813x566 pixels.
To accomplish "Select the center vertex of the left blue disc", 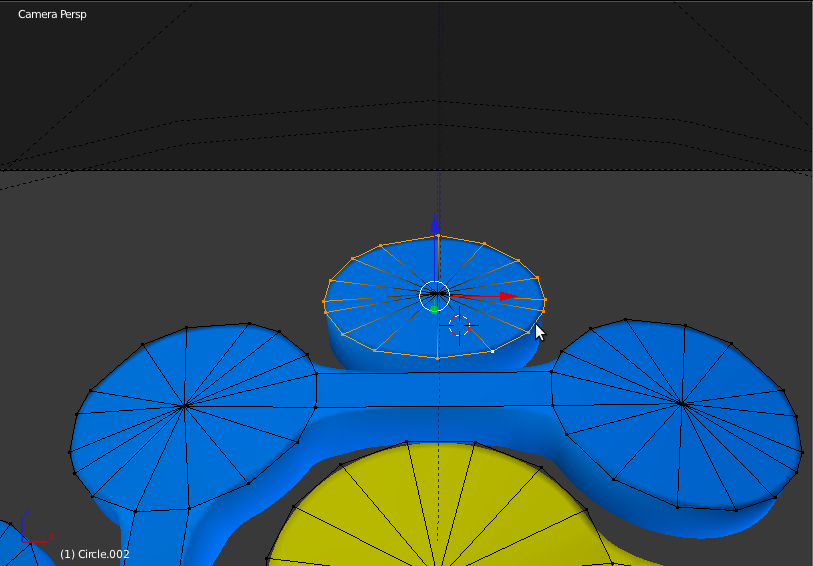I will 185,406.
